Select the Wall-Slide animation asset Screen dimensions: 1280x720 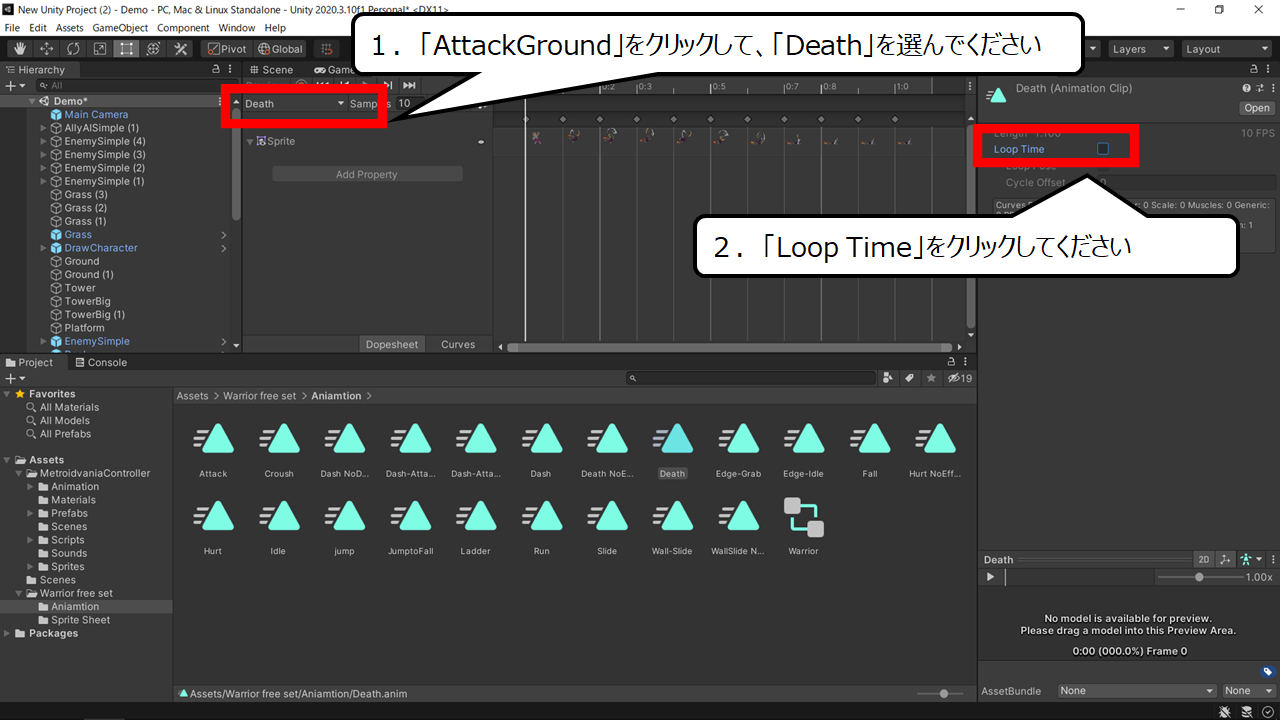[672, 527]
